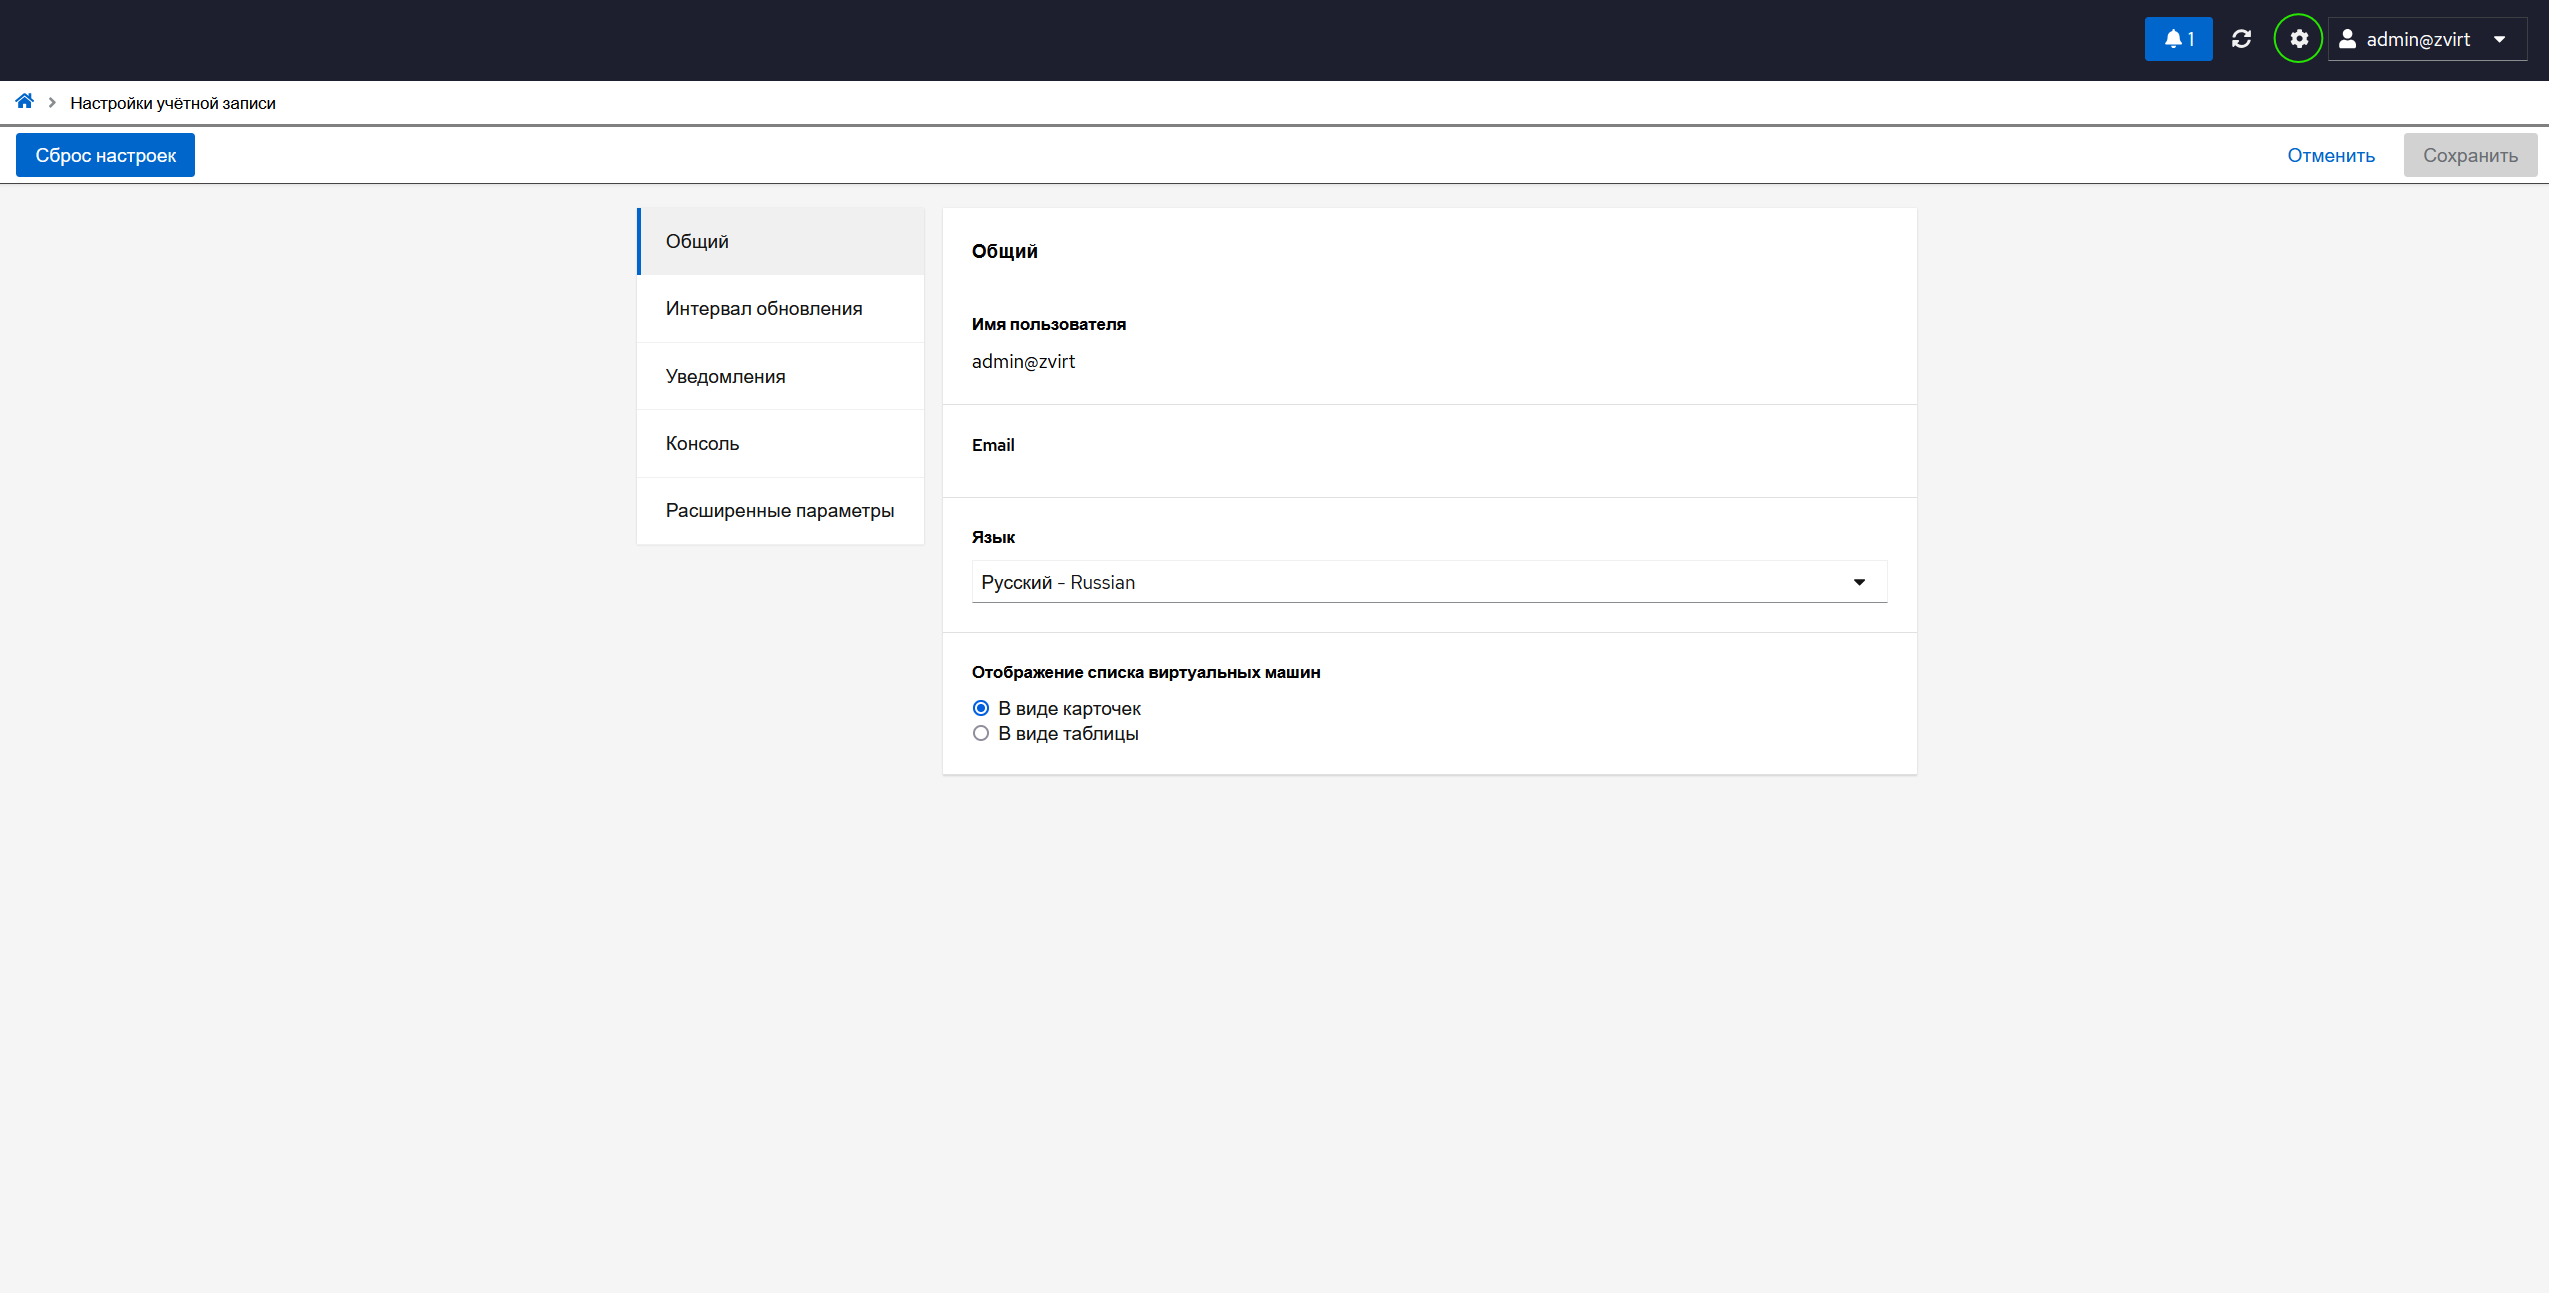Go to home via breadcrumb house icon
This screenshot has height=1293, width=2549.
pyautogui.click(x=25, y=101)
